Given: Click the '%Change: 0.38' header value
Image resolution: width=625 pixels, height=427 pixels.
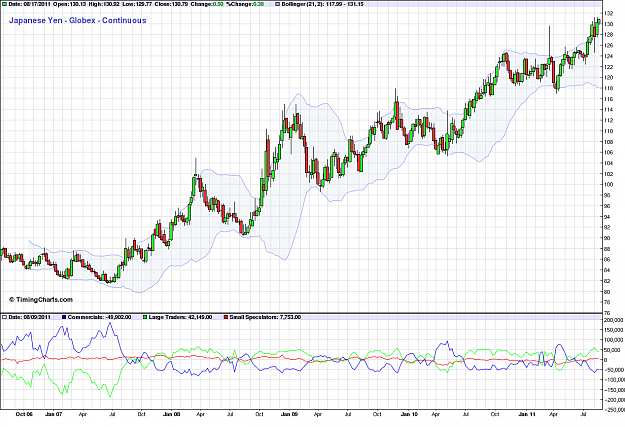Looking at the screenshot, I should (244, 4).
